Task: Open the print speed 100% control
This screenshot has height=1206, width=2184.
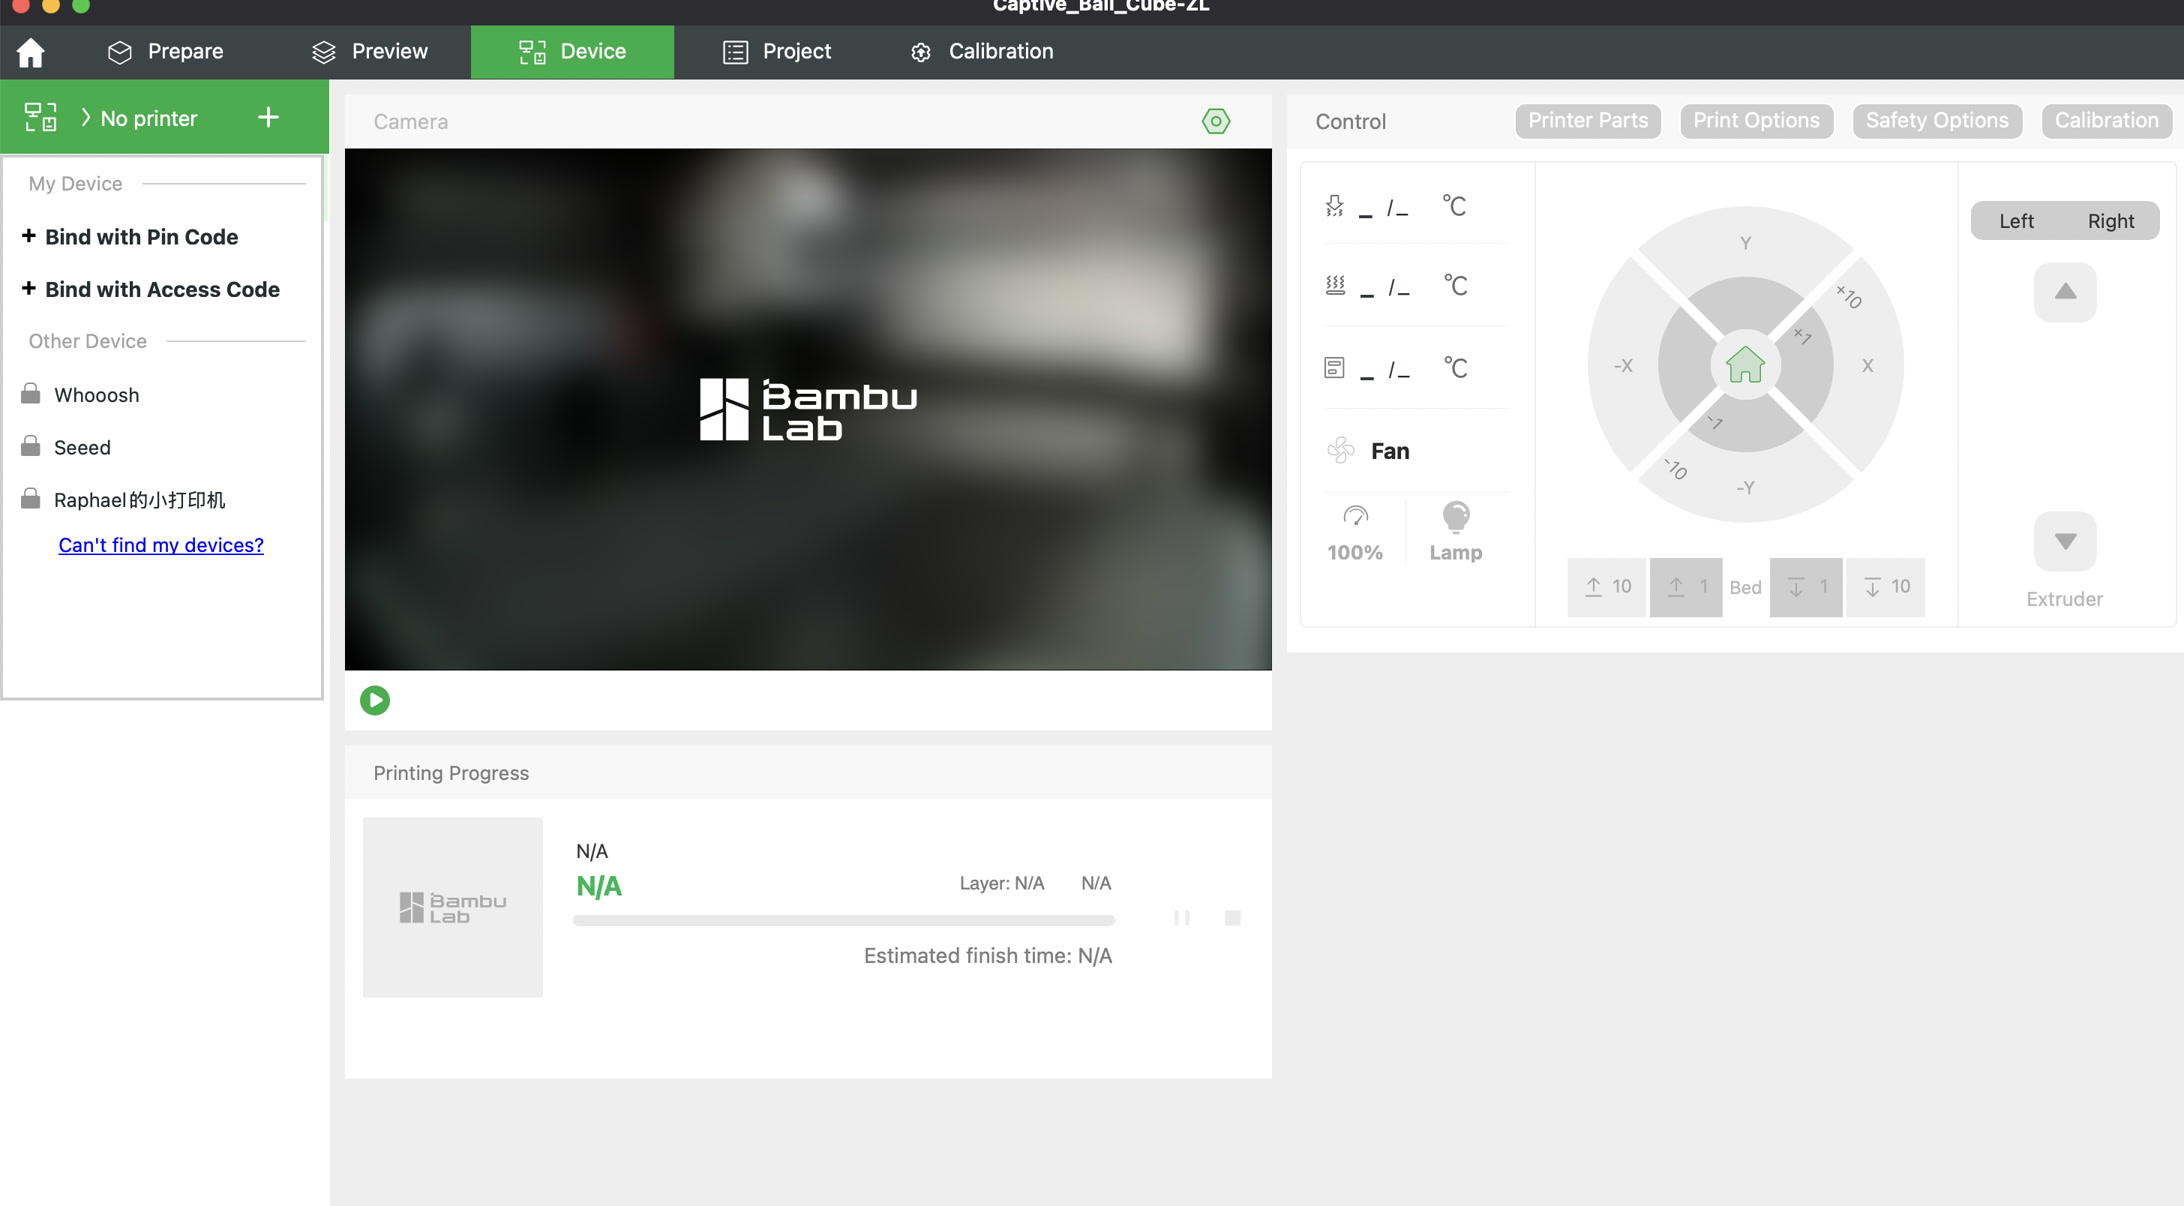Action: [x=1355, y=534]
